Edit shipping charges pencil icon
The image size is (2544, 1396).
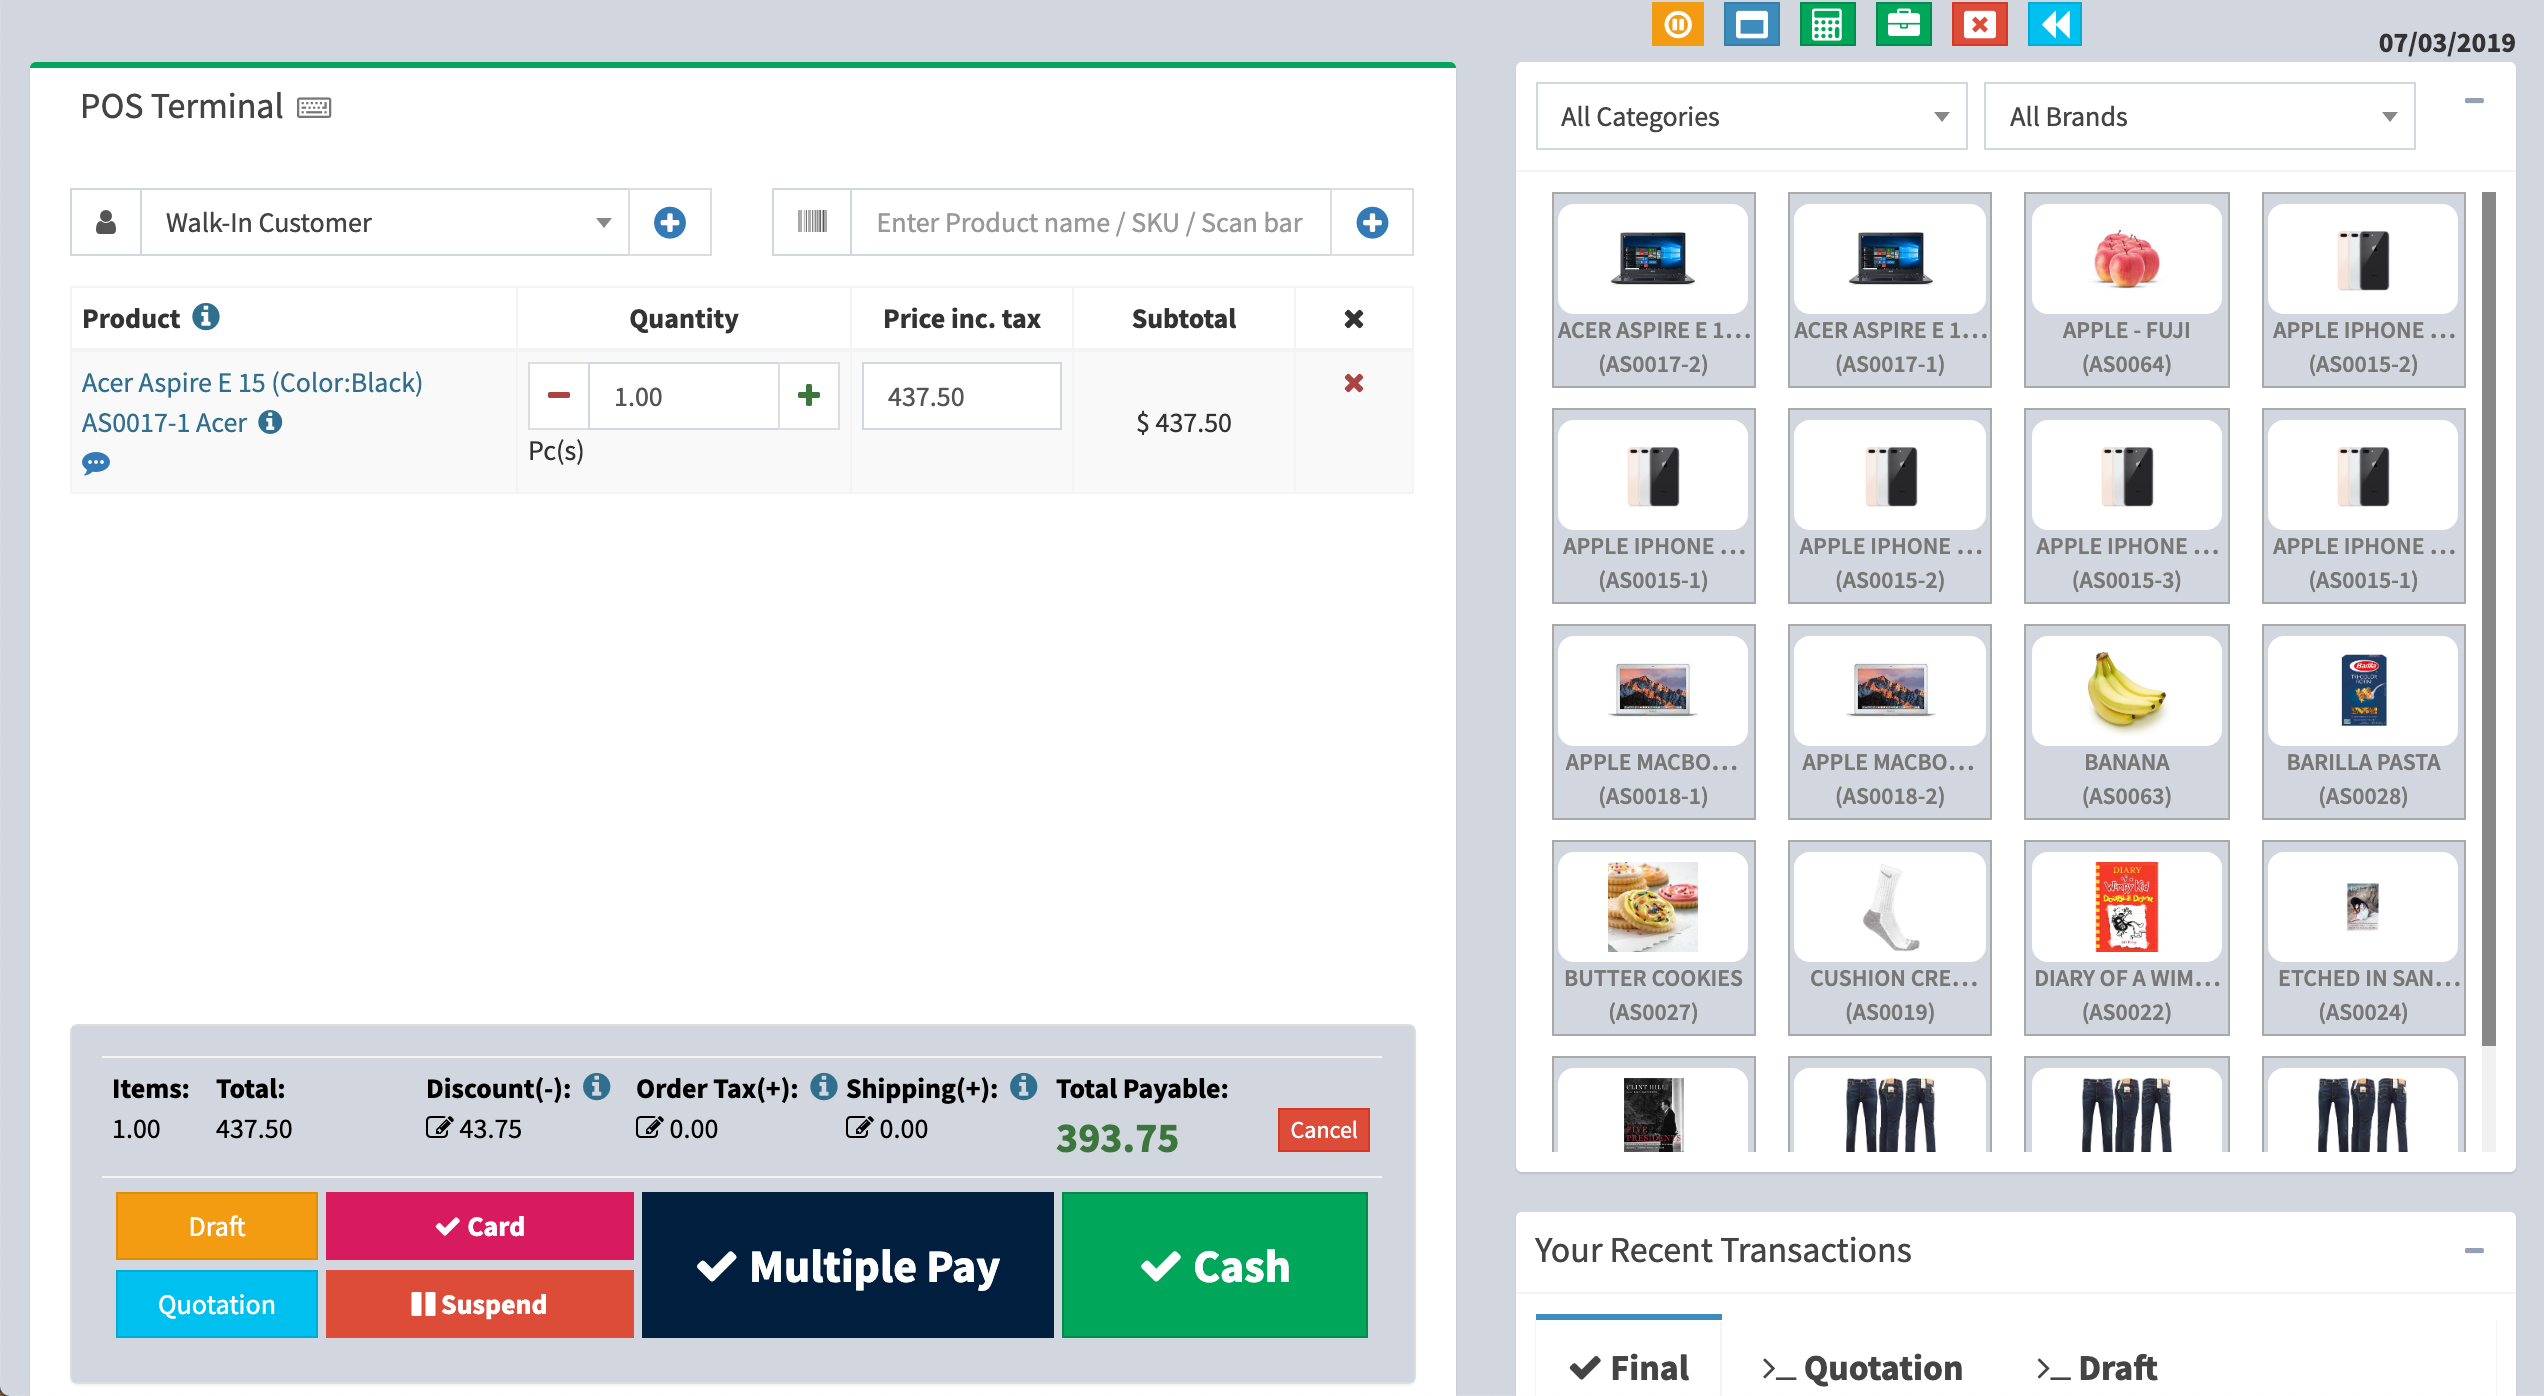click(x=859, y=1128)
